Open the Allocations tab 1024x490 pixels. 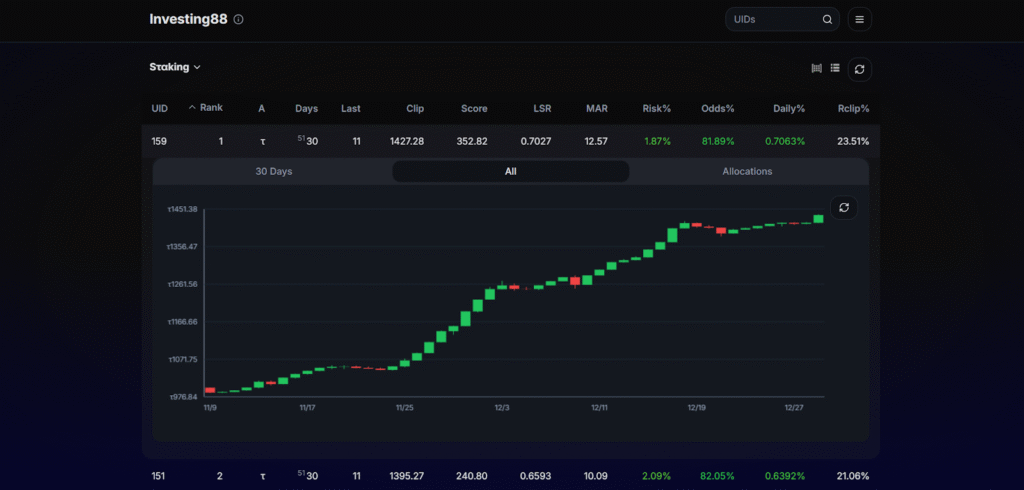[747, 171]
